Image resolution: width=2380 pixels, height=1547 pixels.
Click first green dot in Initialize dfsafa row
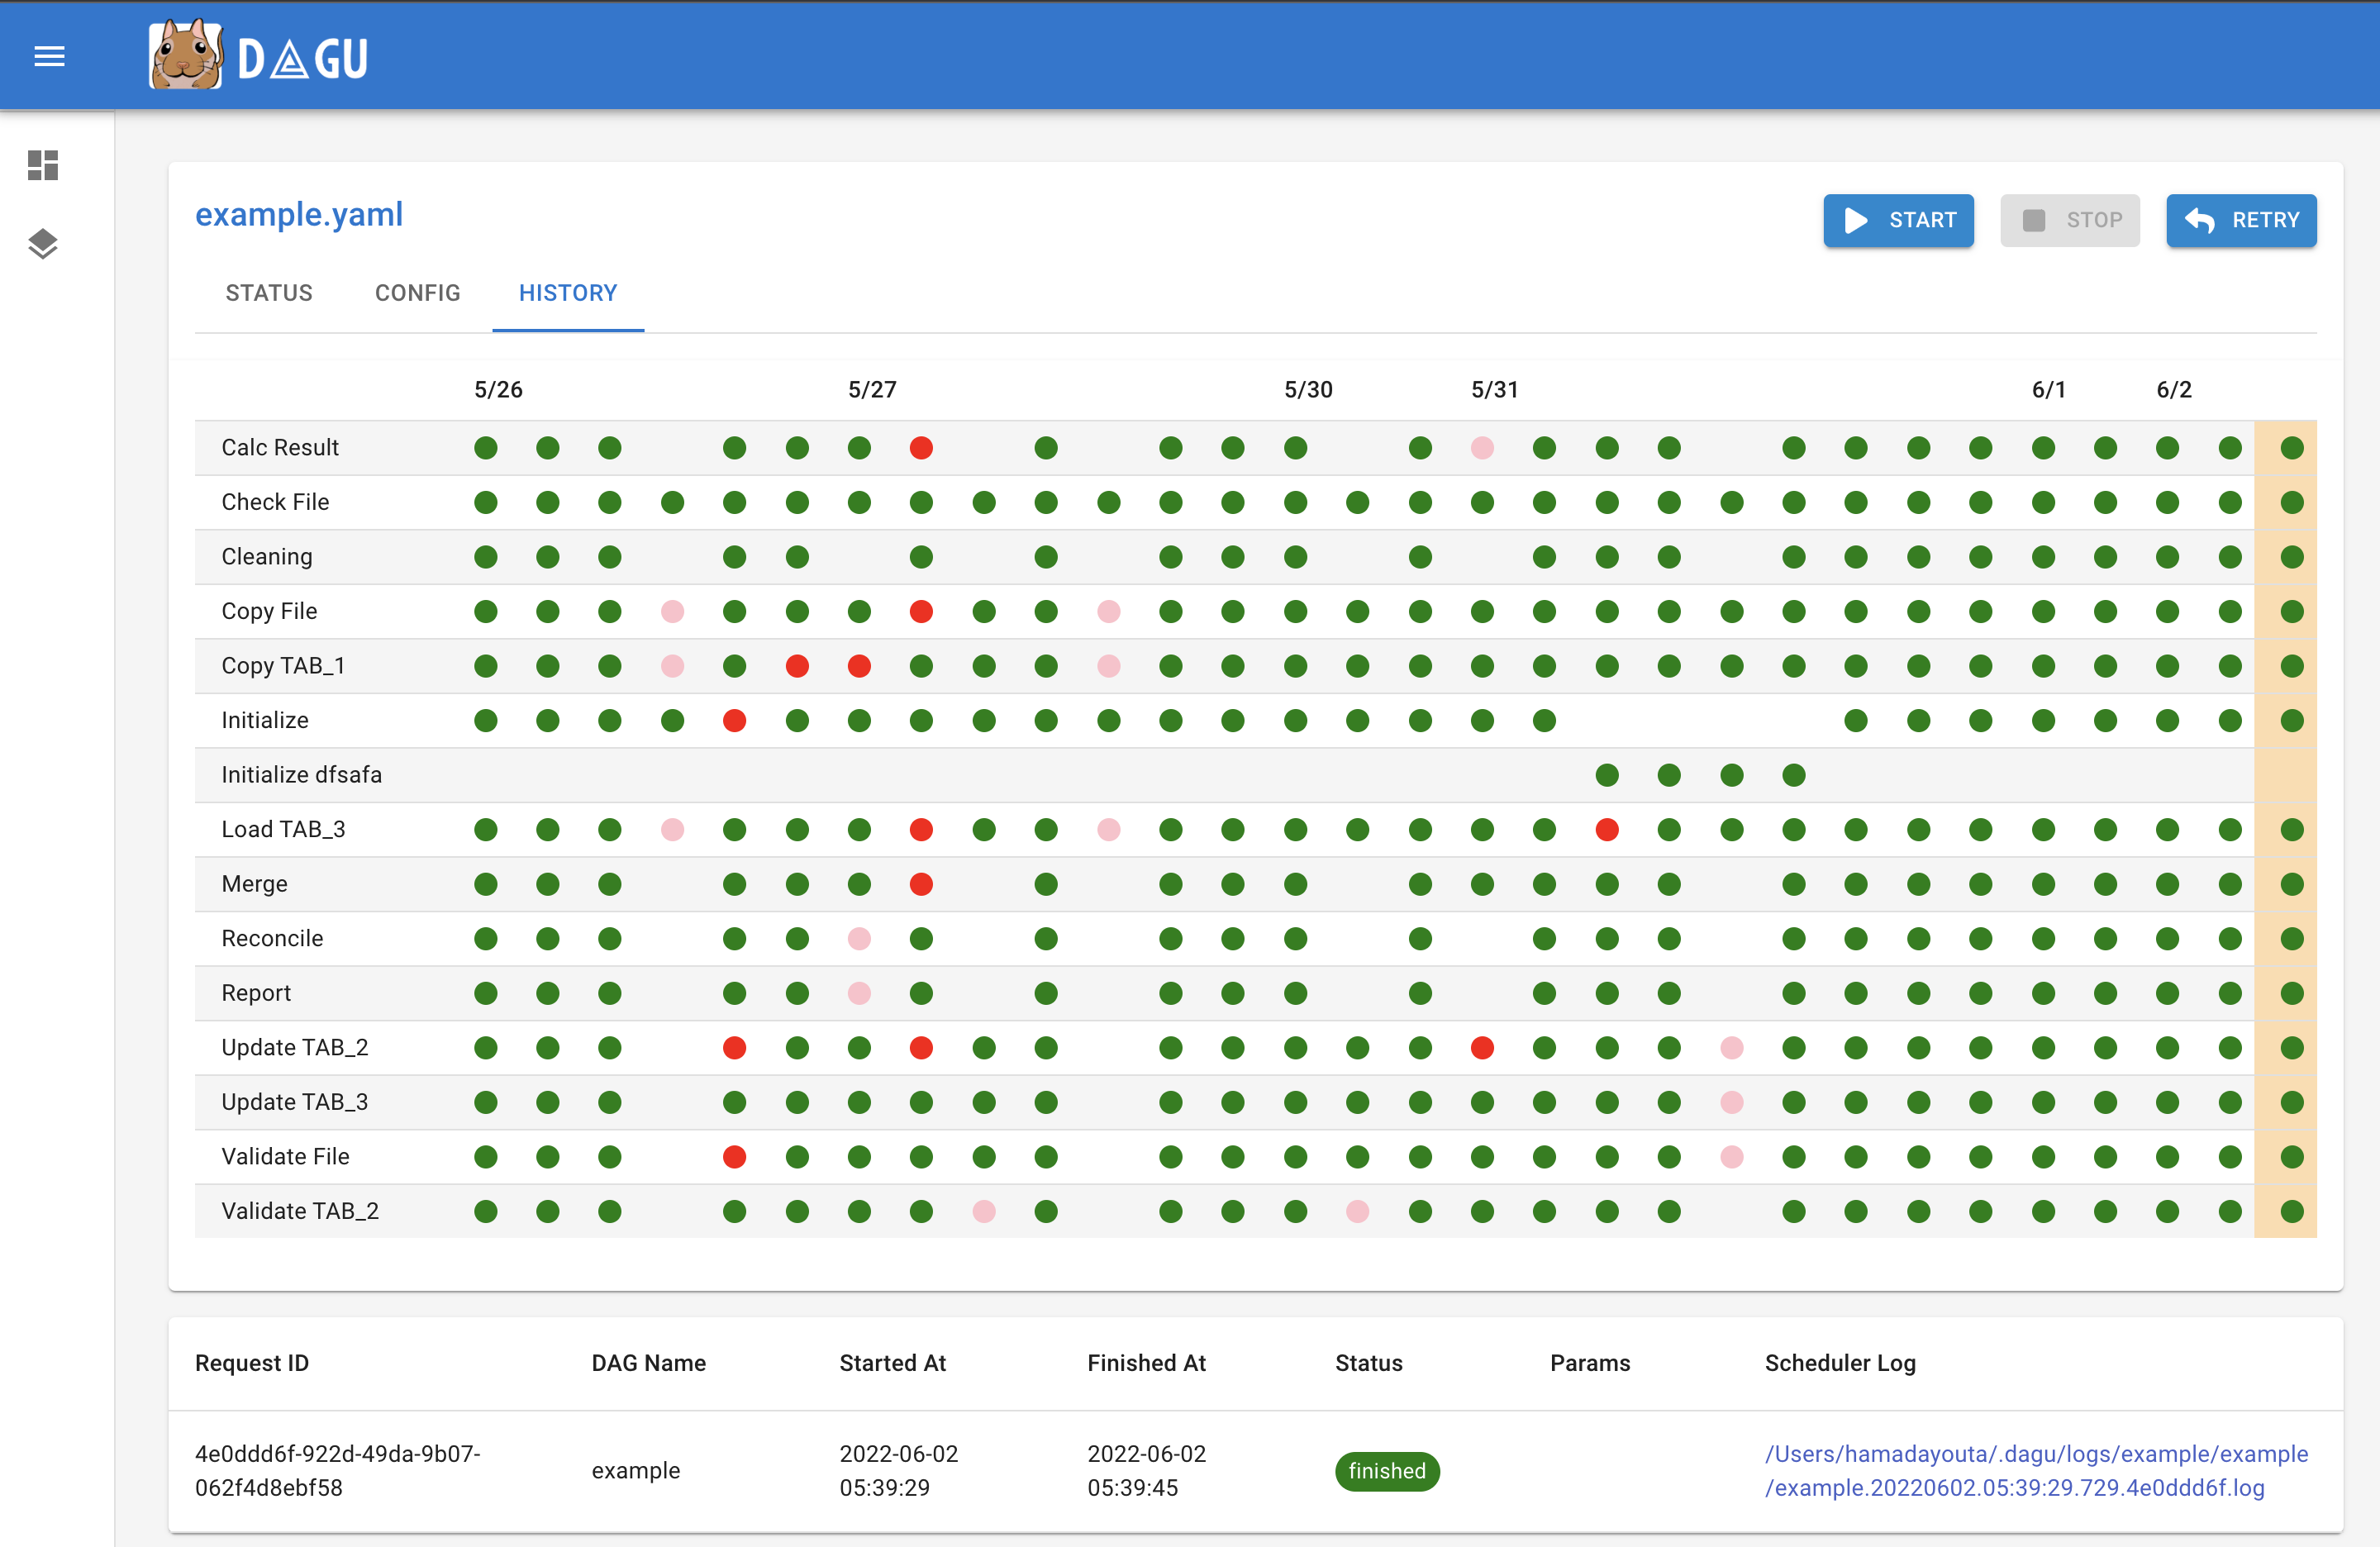tap(1606, 775)
